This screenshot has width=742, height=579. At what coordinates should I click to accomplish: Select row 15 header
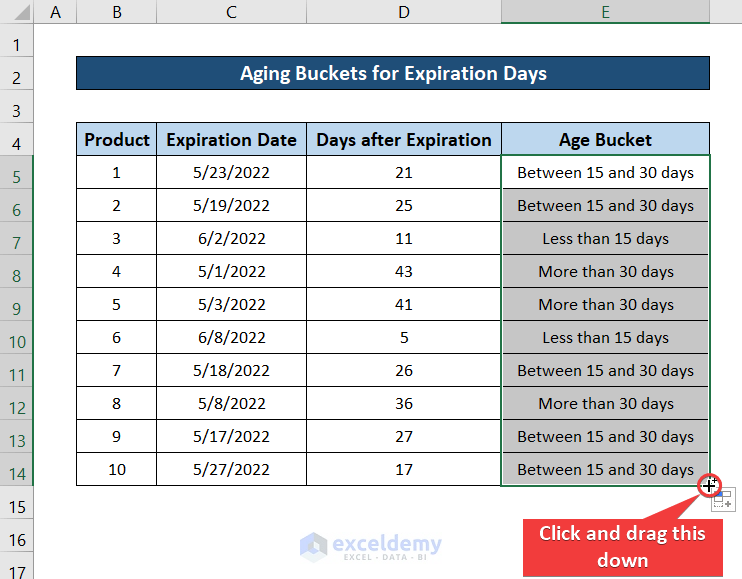17,506
